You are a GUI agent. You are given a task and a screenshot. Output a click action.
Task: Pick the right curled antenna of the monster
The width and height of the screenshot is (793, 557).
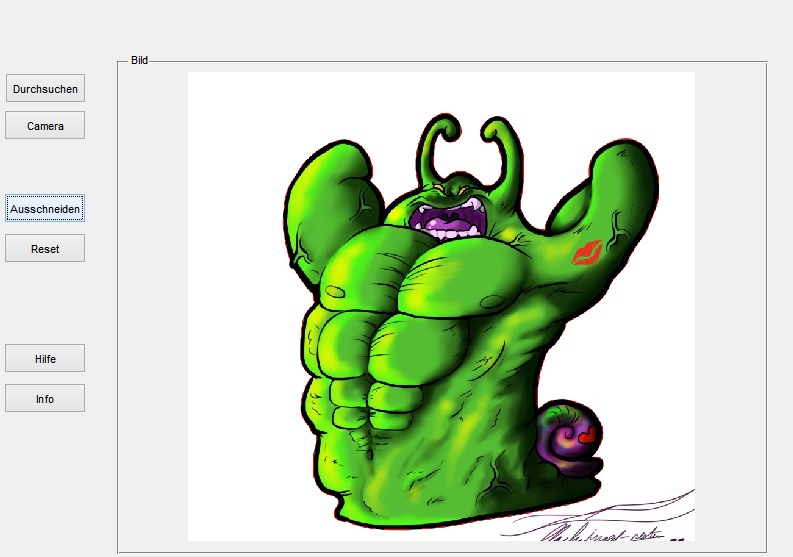[x=503, y=142]
